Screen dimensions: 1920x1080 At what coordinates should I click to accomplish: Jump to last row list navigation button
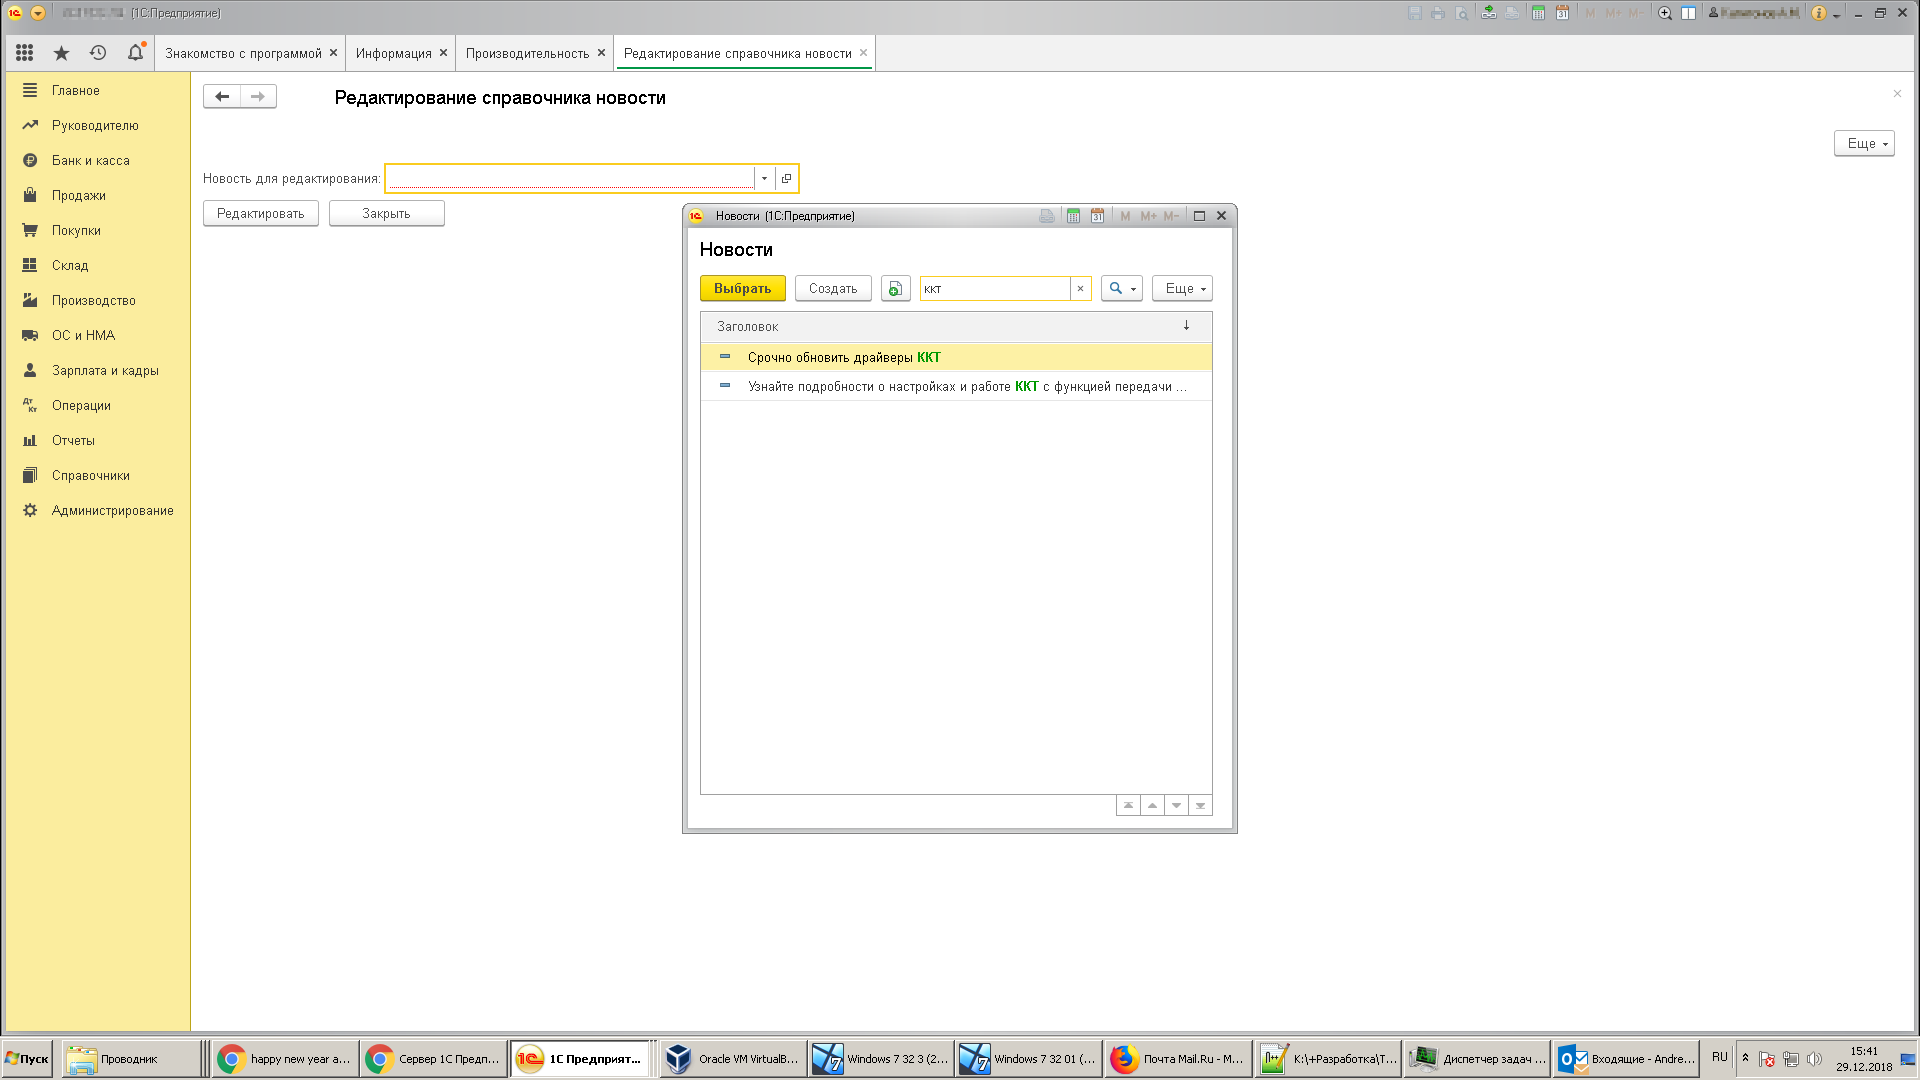point(1200,805)
